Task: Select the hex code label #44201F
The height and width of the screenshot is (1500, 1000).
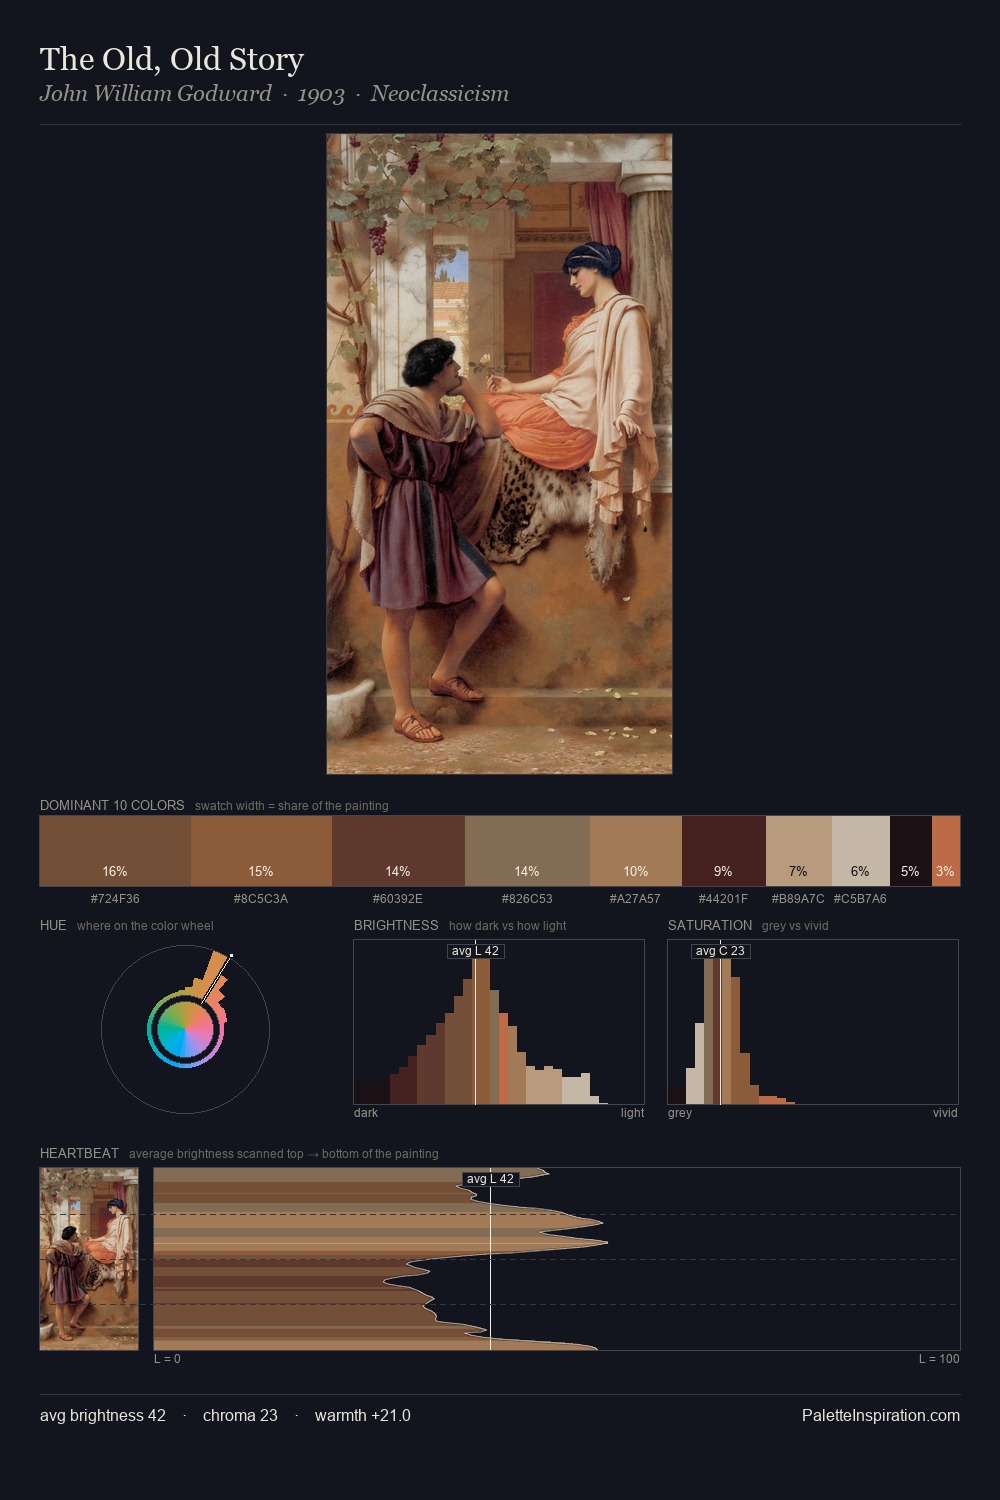Action: (723, 899)
